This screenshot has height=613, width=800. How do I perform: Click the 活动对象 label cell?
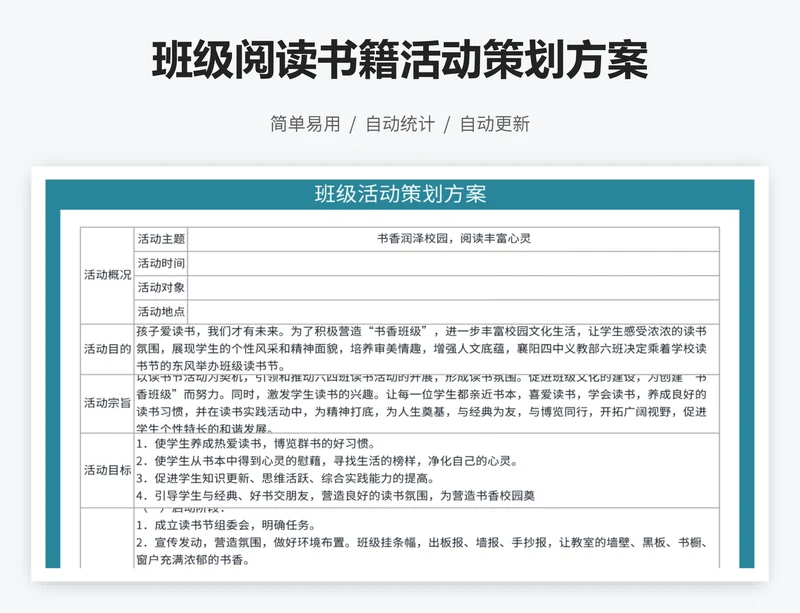[x=161, y=288]
